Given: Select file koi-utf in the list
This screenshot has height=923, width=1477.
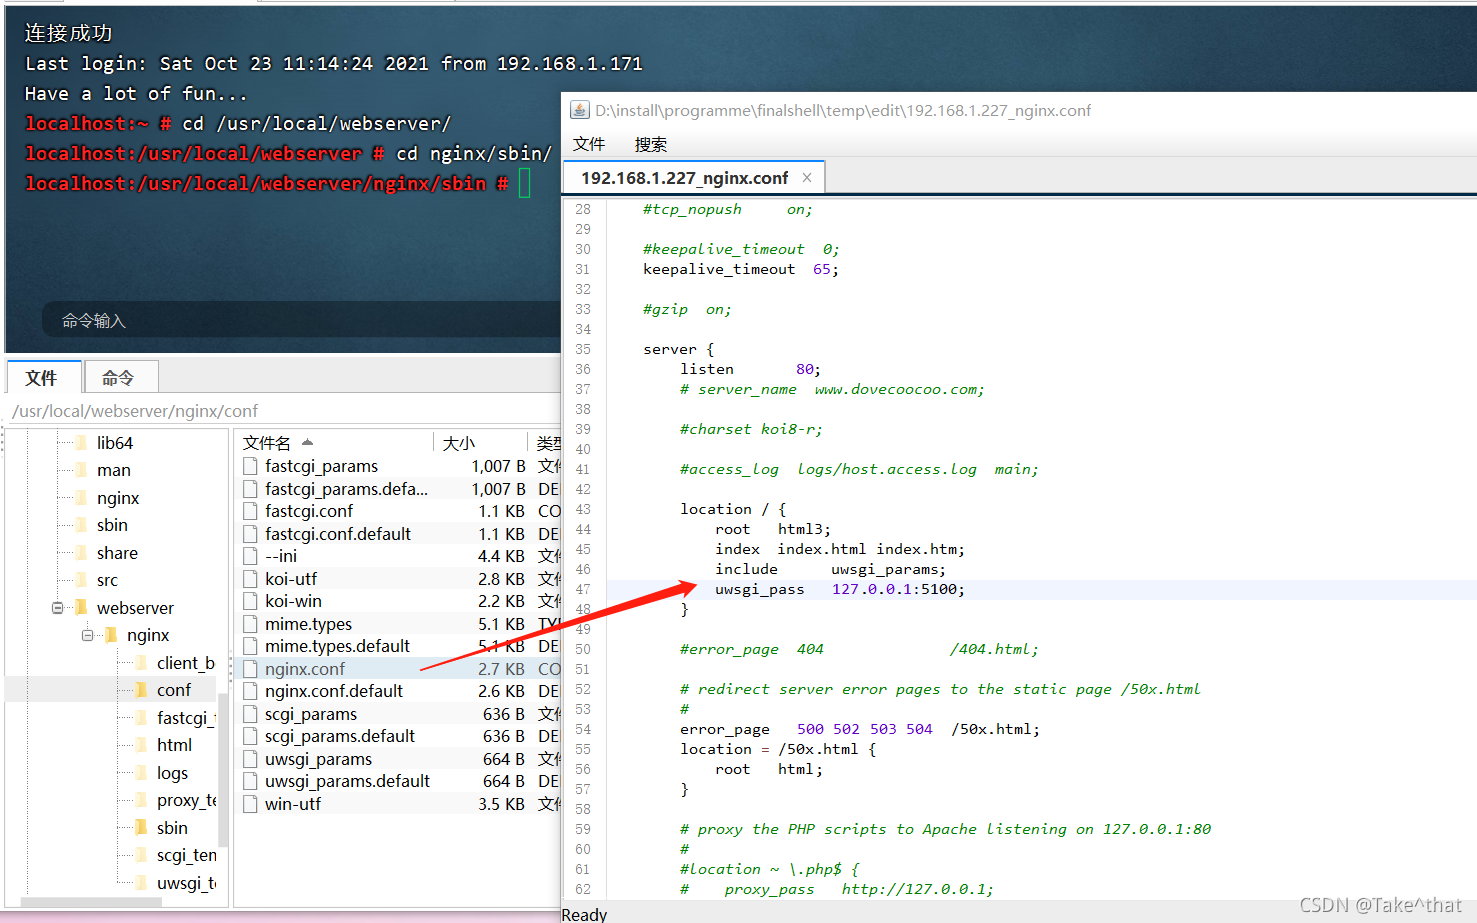Looking at the screenshot, I should (291, 579).
